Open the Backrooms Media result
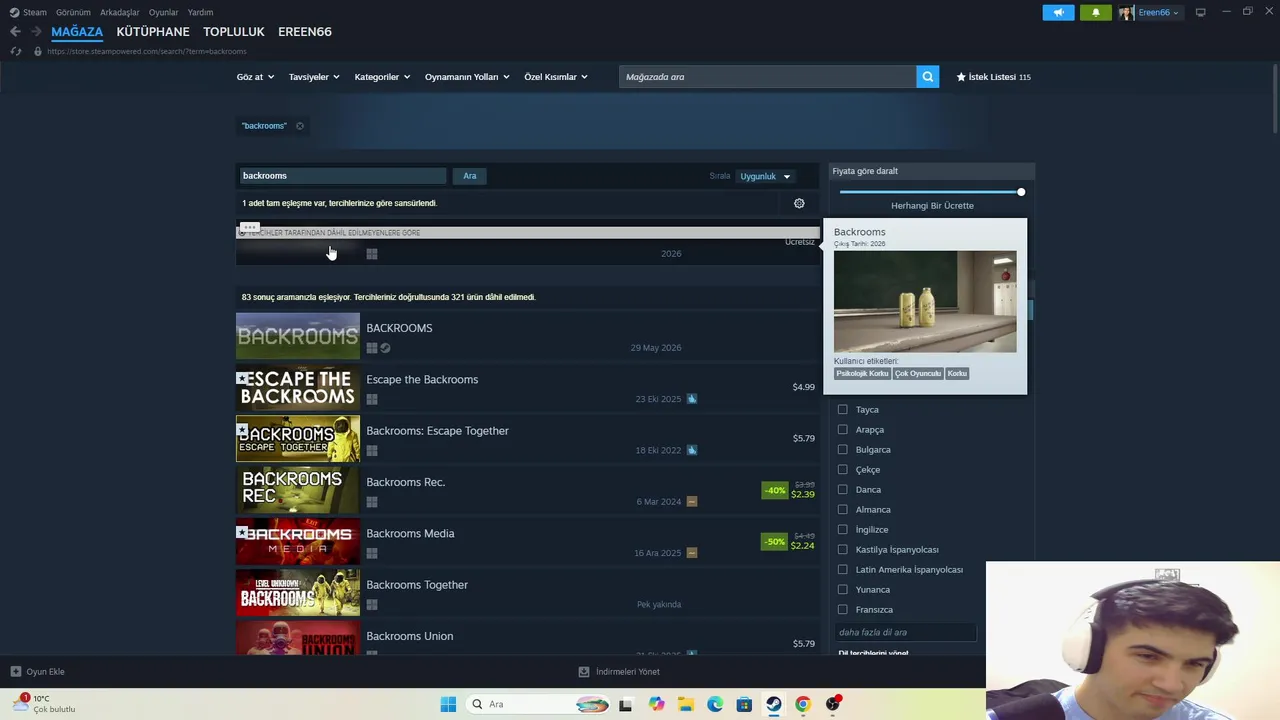Screen dimensions: 1280x720 coord(528,543)
